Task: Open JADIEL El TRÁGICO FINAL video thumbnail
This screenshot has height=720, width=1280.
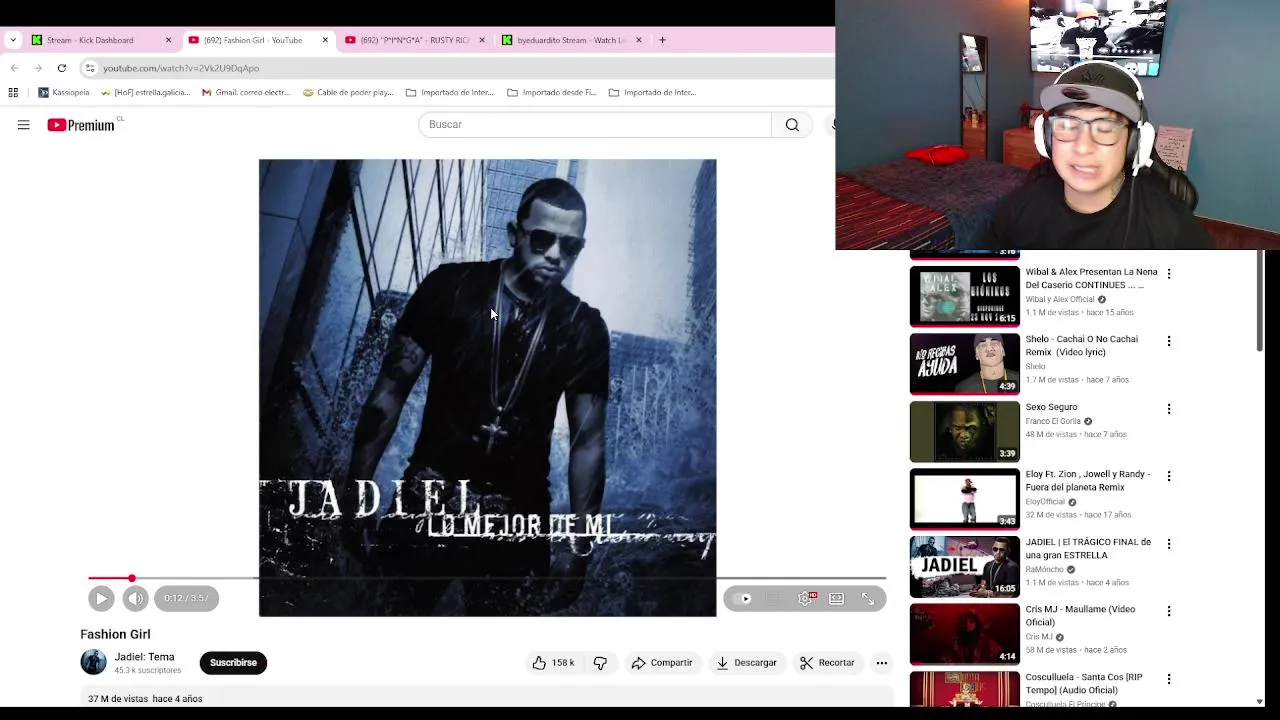Action: click(x=964, y=566)
